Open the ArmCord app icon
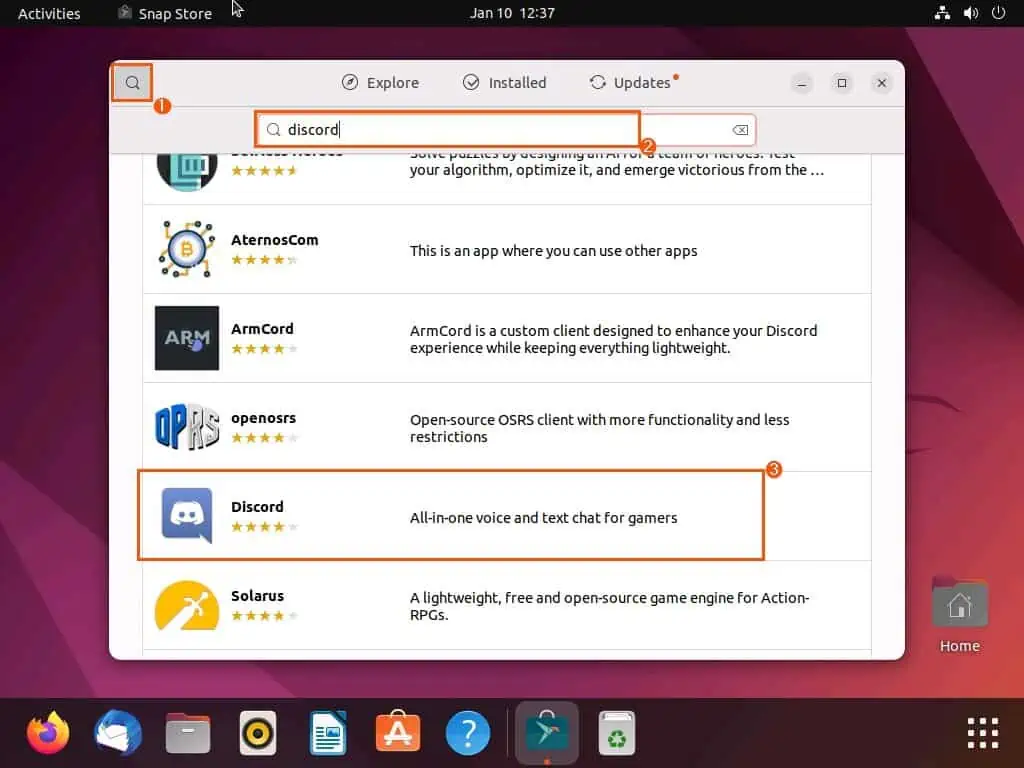This screenshot has height=768, width=1024. pos(187,338)
